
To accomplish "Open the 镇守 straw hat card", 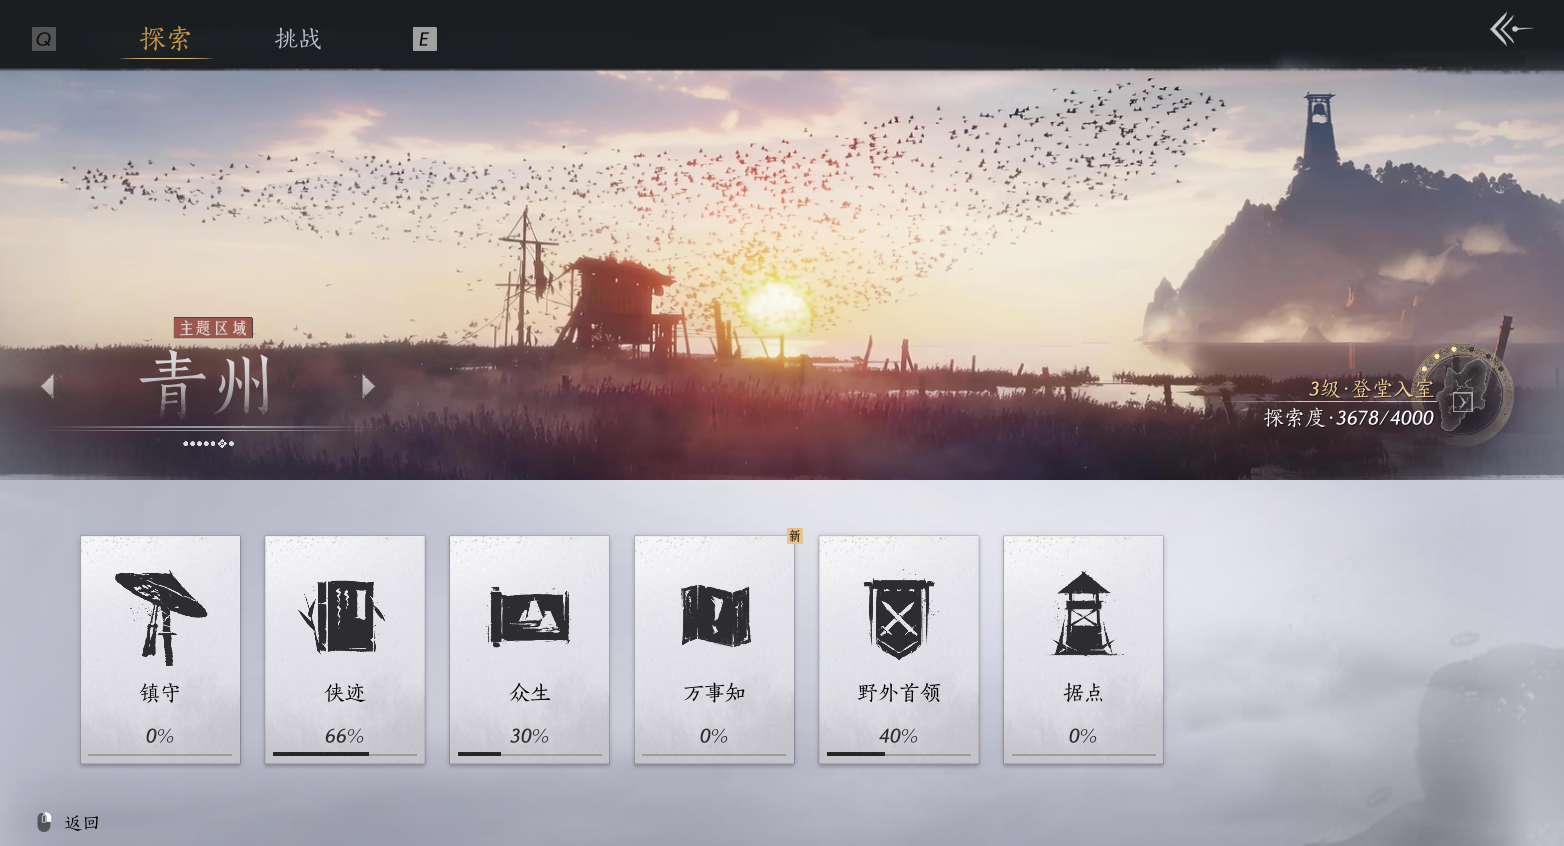I will (x=160, y=650).
